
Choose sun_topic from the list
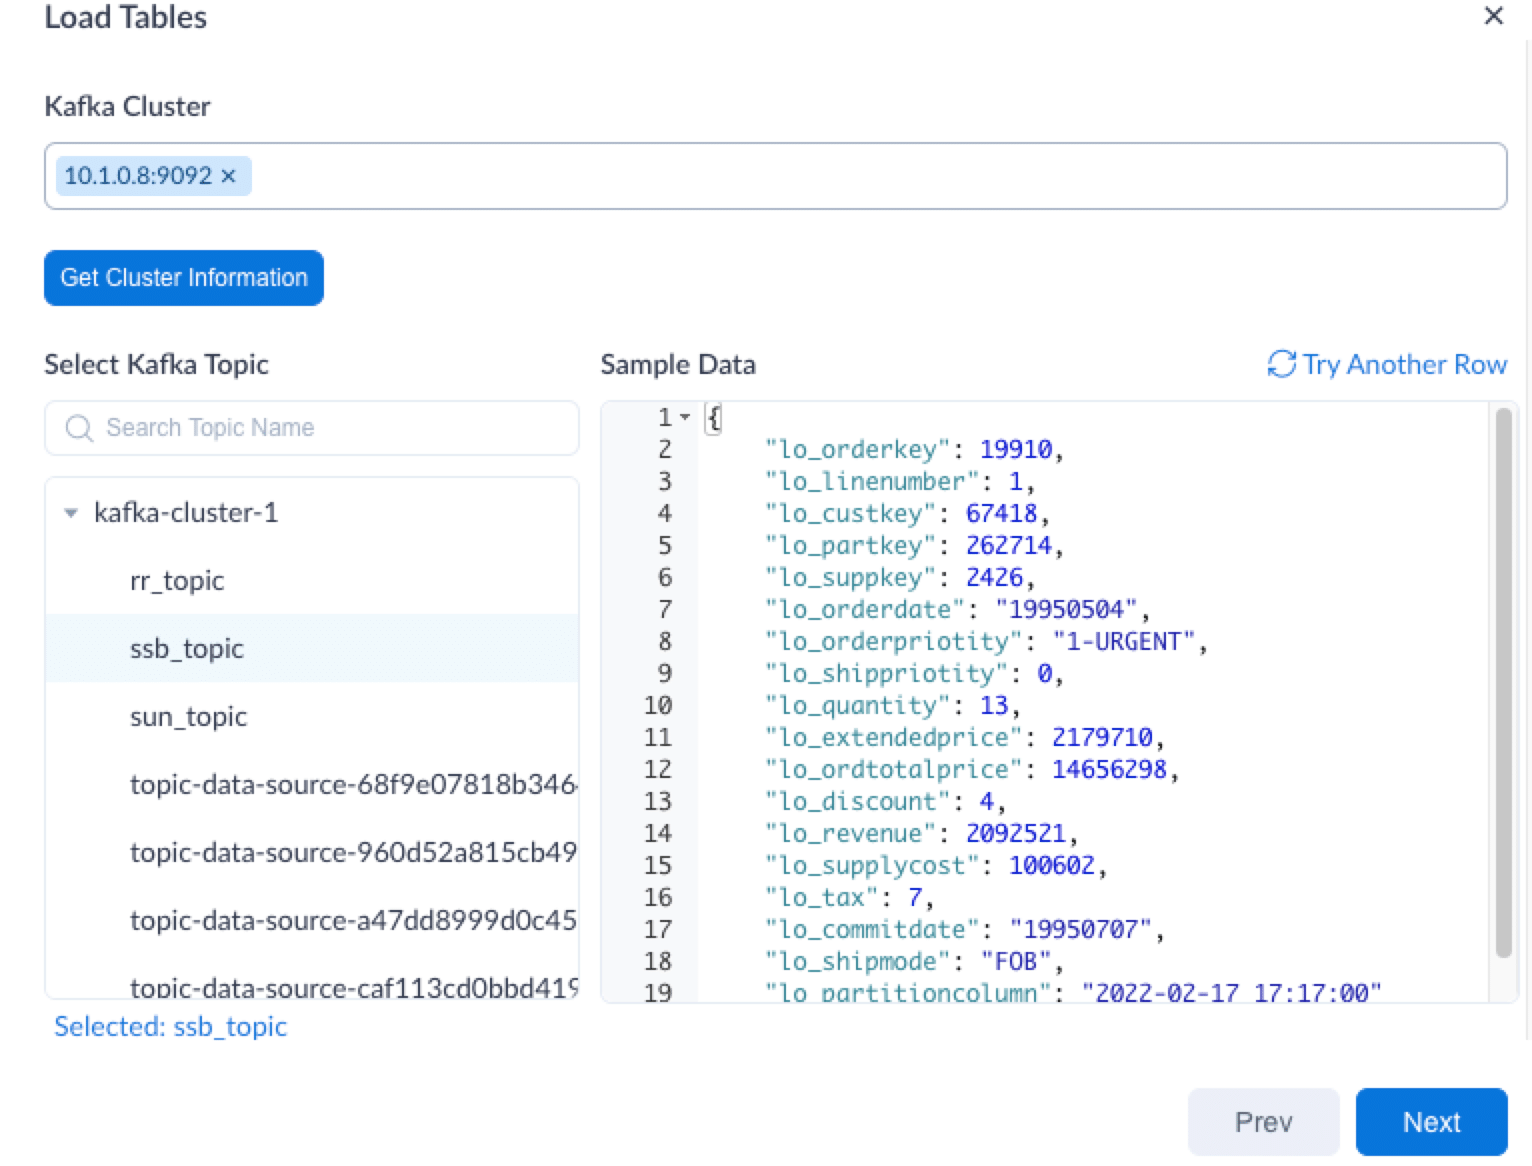click(188, 717)
